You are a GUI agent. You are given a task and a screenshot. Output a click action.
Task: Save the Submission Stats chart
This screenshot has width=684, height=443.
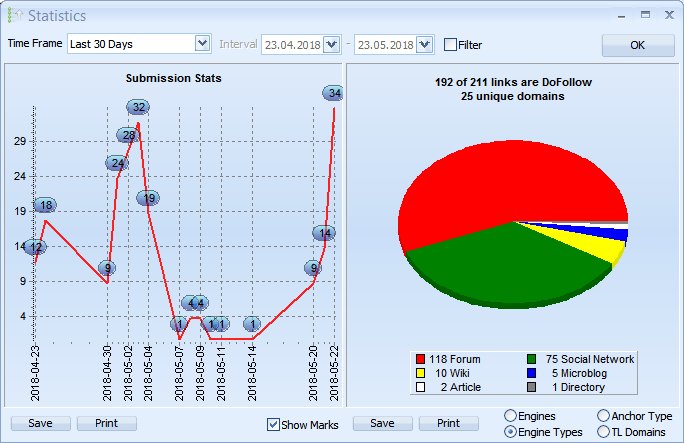pyautogui.click(x=41, y=423)
